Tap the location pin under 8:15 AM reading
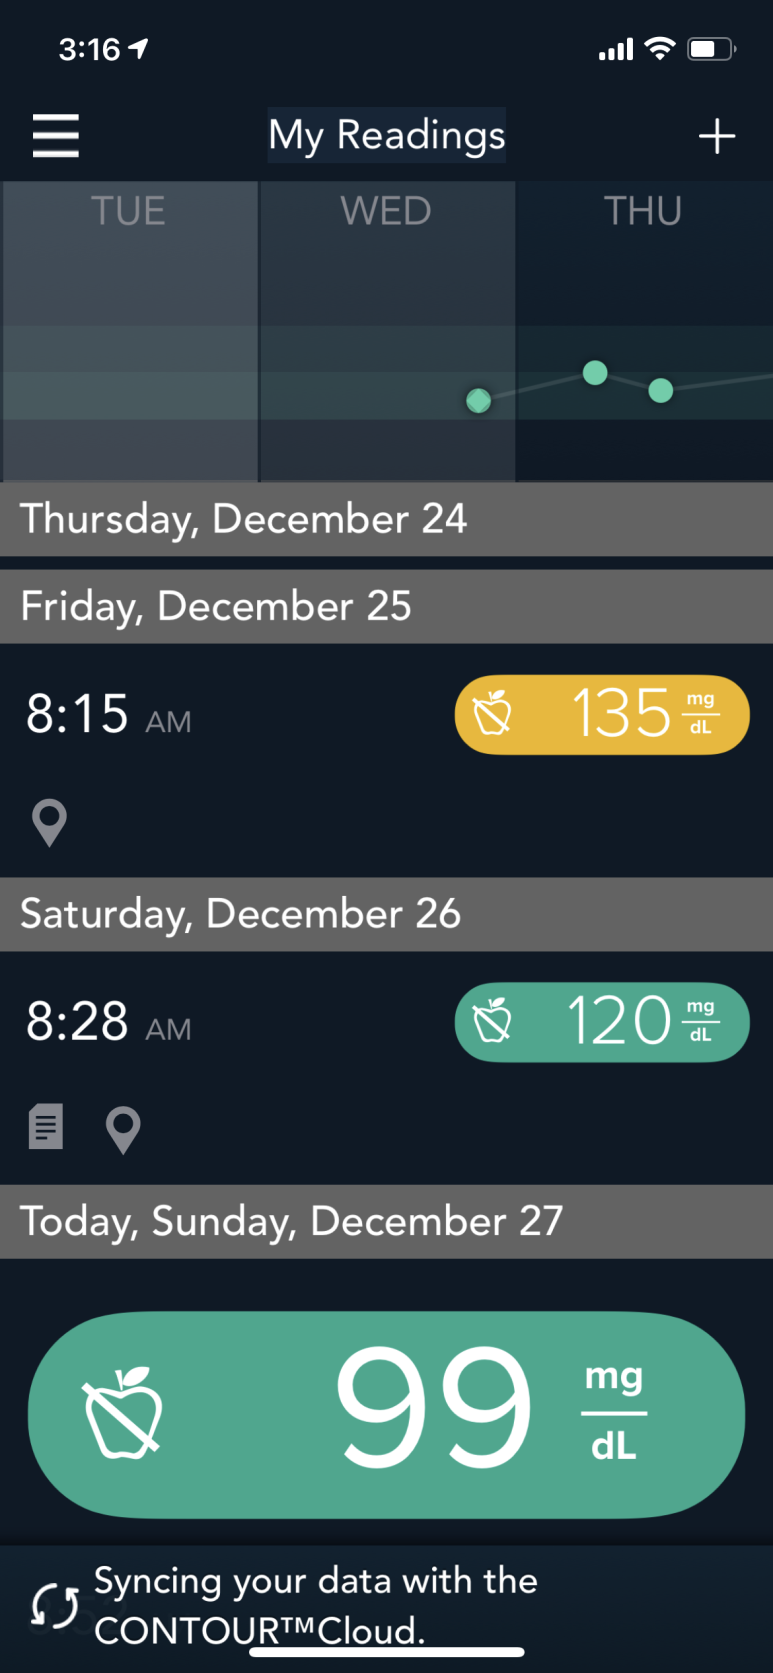 point(49,823)
